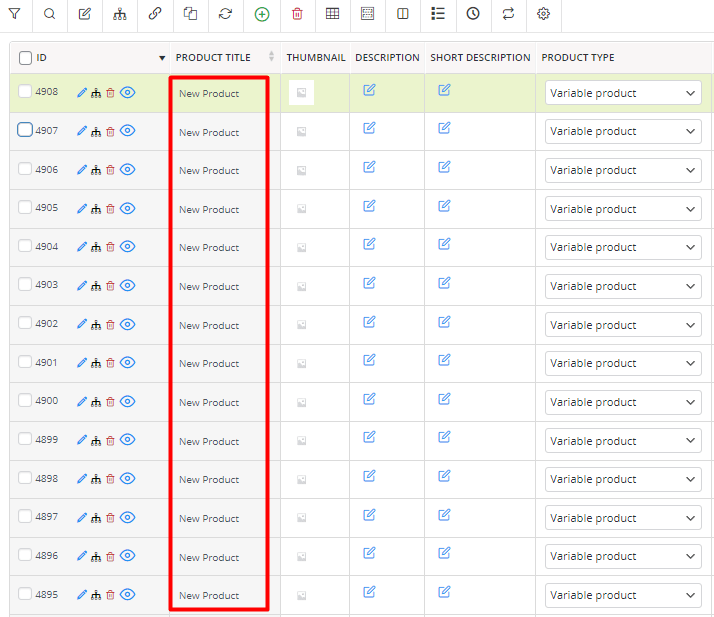Click thumbnail placeholder for product 4908
This screenshot has height=617, width=714.
pyautogui.click(x=301, y=93)
